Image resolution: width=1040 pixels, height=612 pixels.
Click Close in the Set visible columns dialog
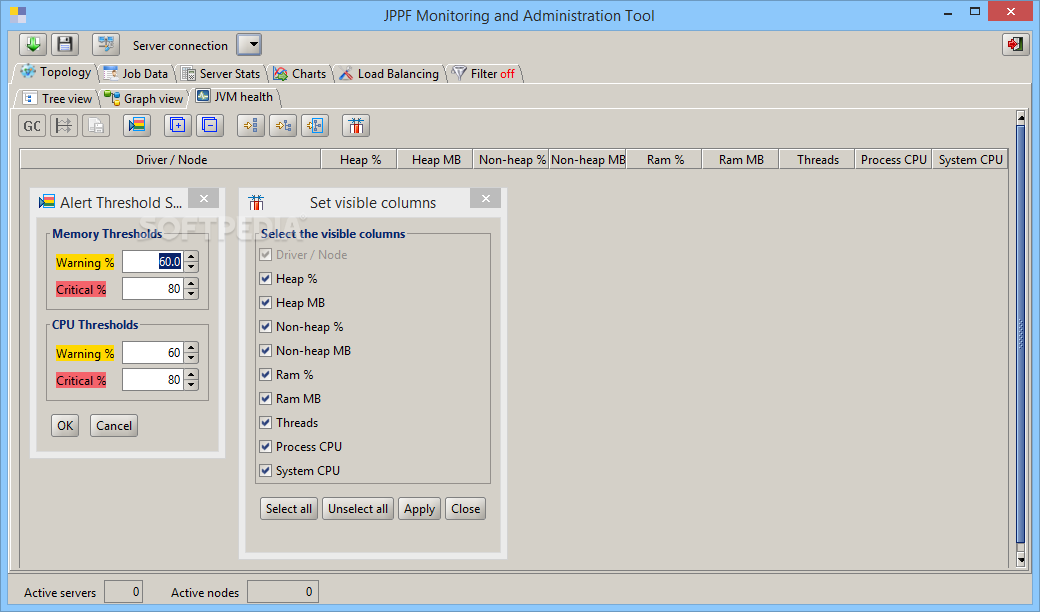466,509
